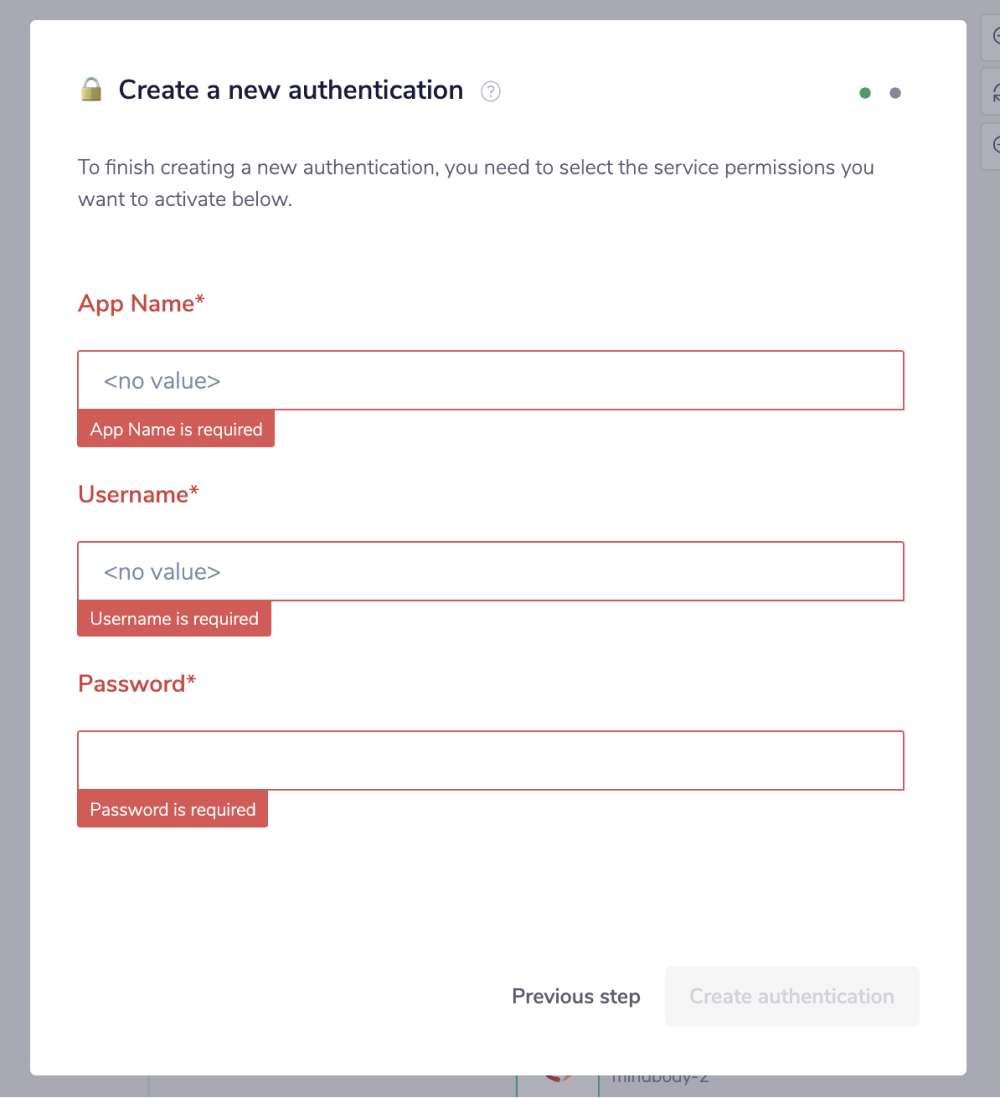Image resolution: width=1000 pixels, height=1098 pixels.
Task: Click the "Username is required" error tag
Action: click(174, 619)
